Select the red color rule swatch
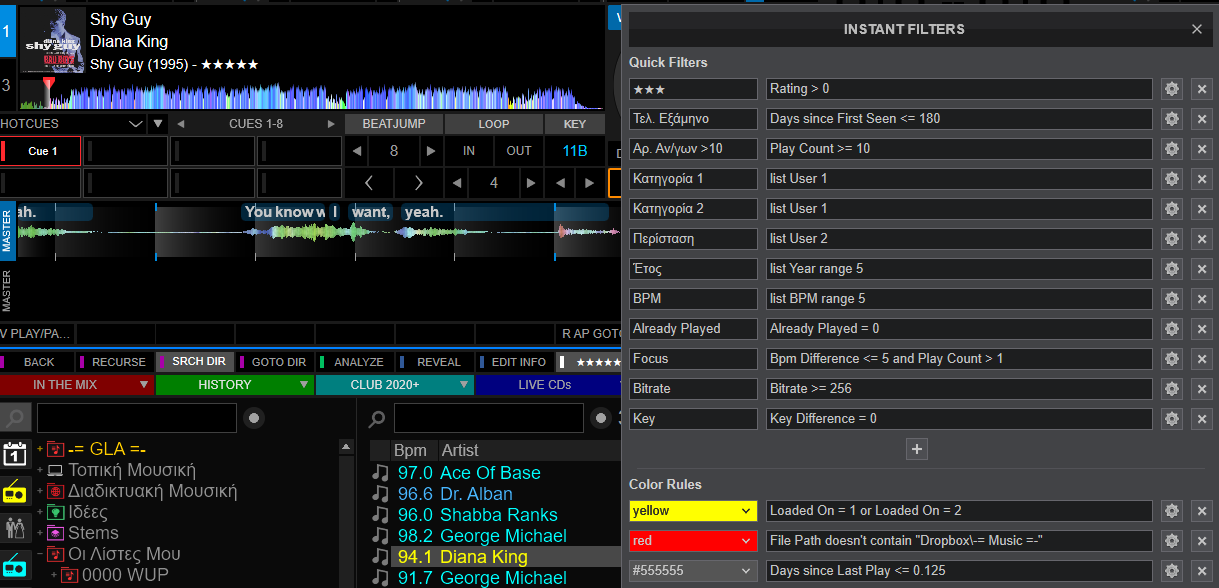The image size is (1219, 588). click(693, 541)
